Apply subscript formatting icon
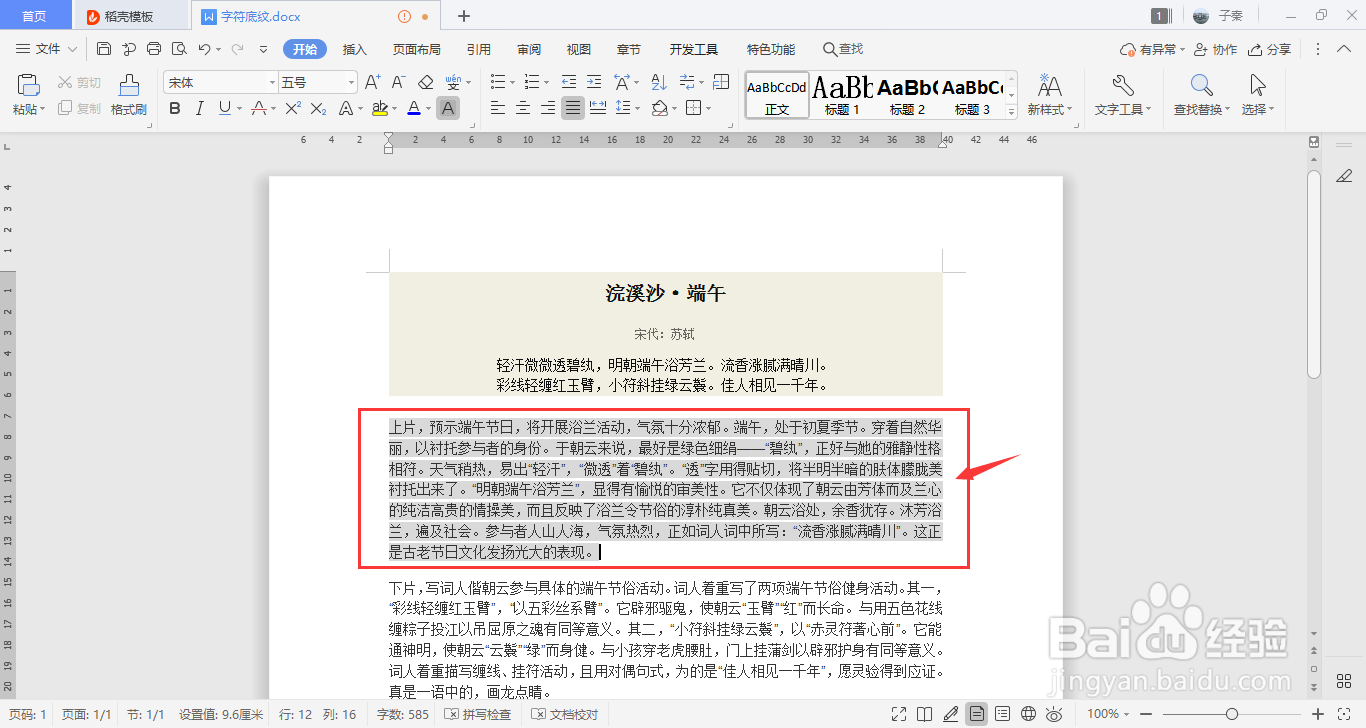 (316, 108)
